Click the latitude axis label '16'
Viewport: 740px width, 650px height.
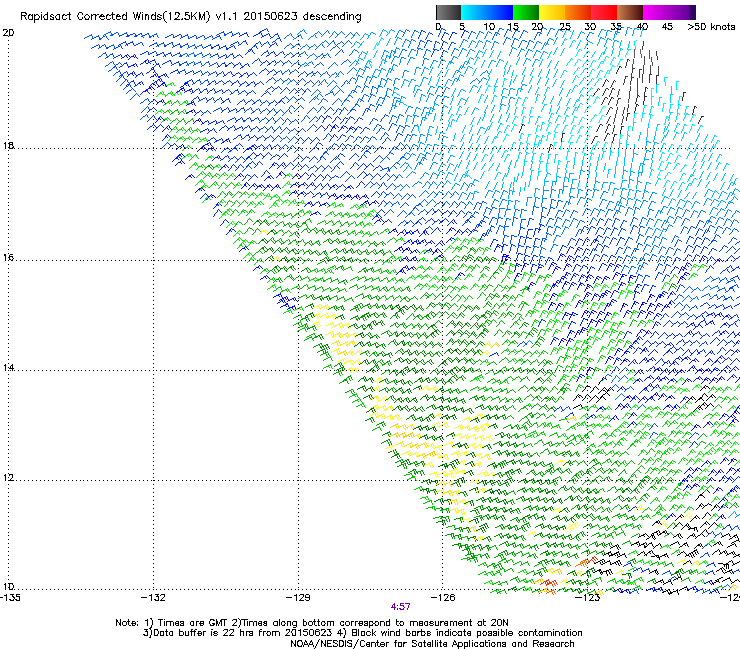click(x=8, y=257)
